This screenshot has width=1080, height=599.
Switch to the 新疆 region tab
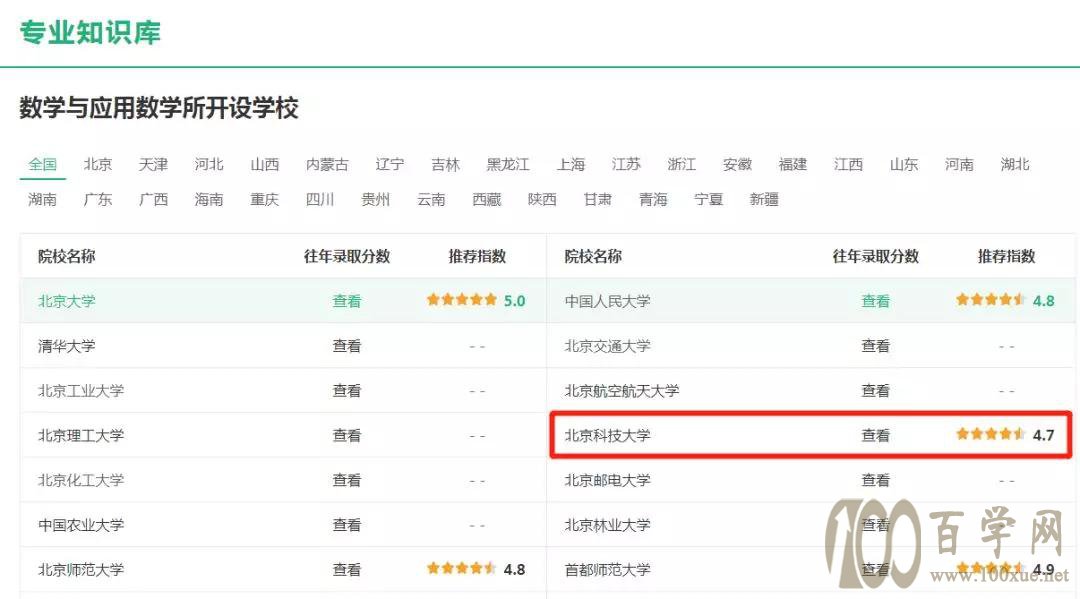765,200
